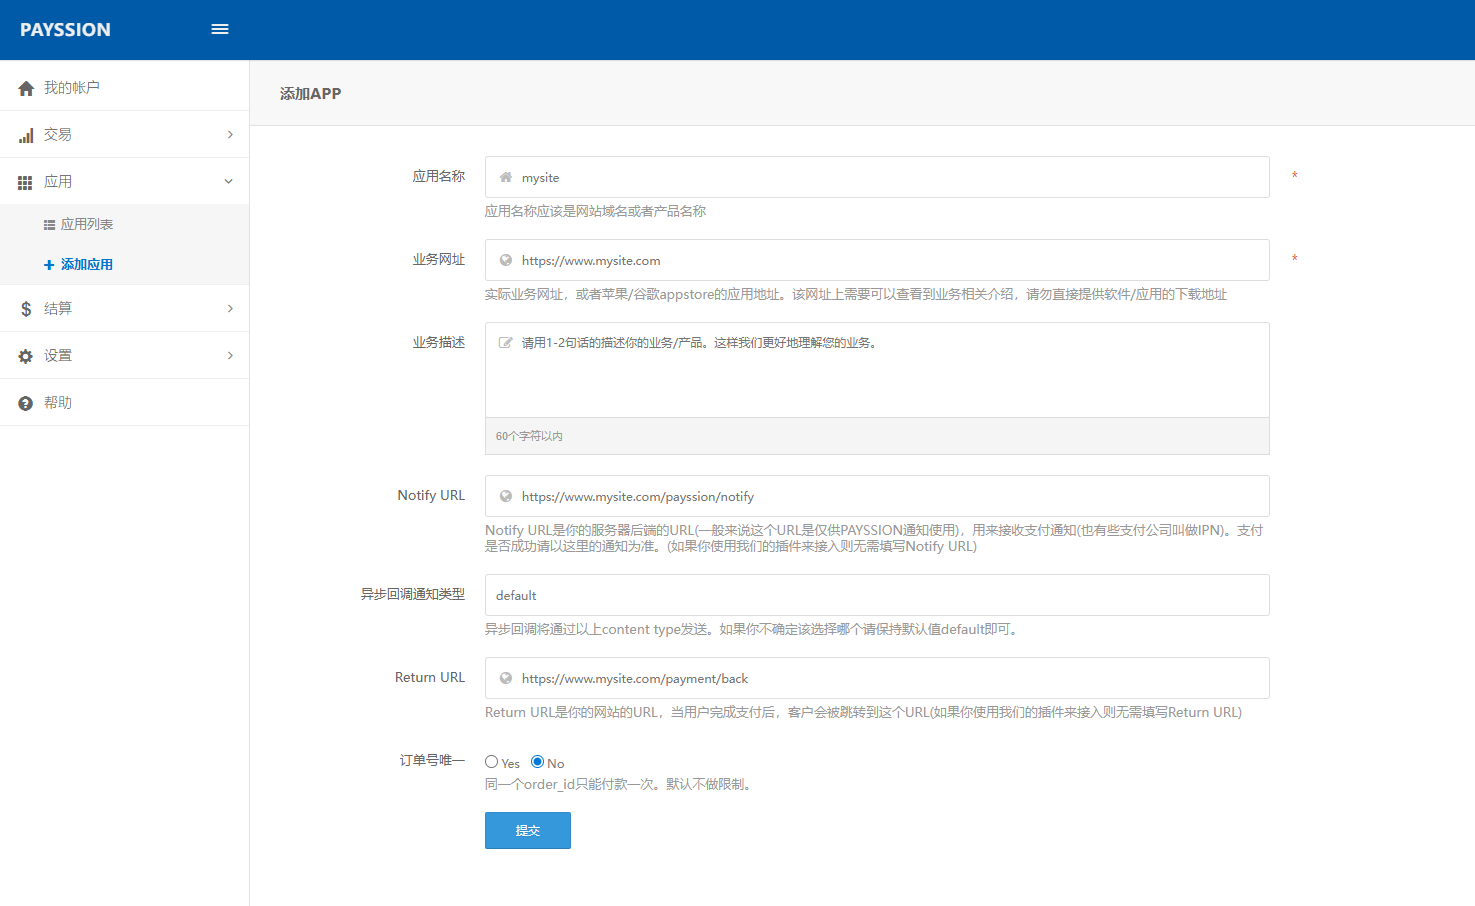Viewport: 1475px width, 906px height.
Task: Select the No radio for 订单号唯一
Action: pyautogui.click(x=538, y=762)
